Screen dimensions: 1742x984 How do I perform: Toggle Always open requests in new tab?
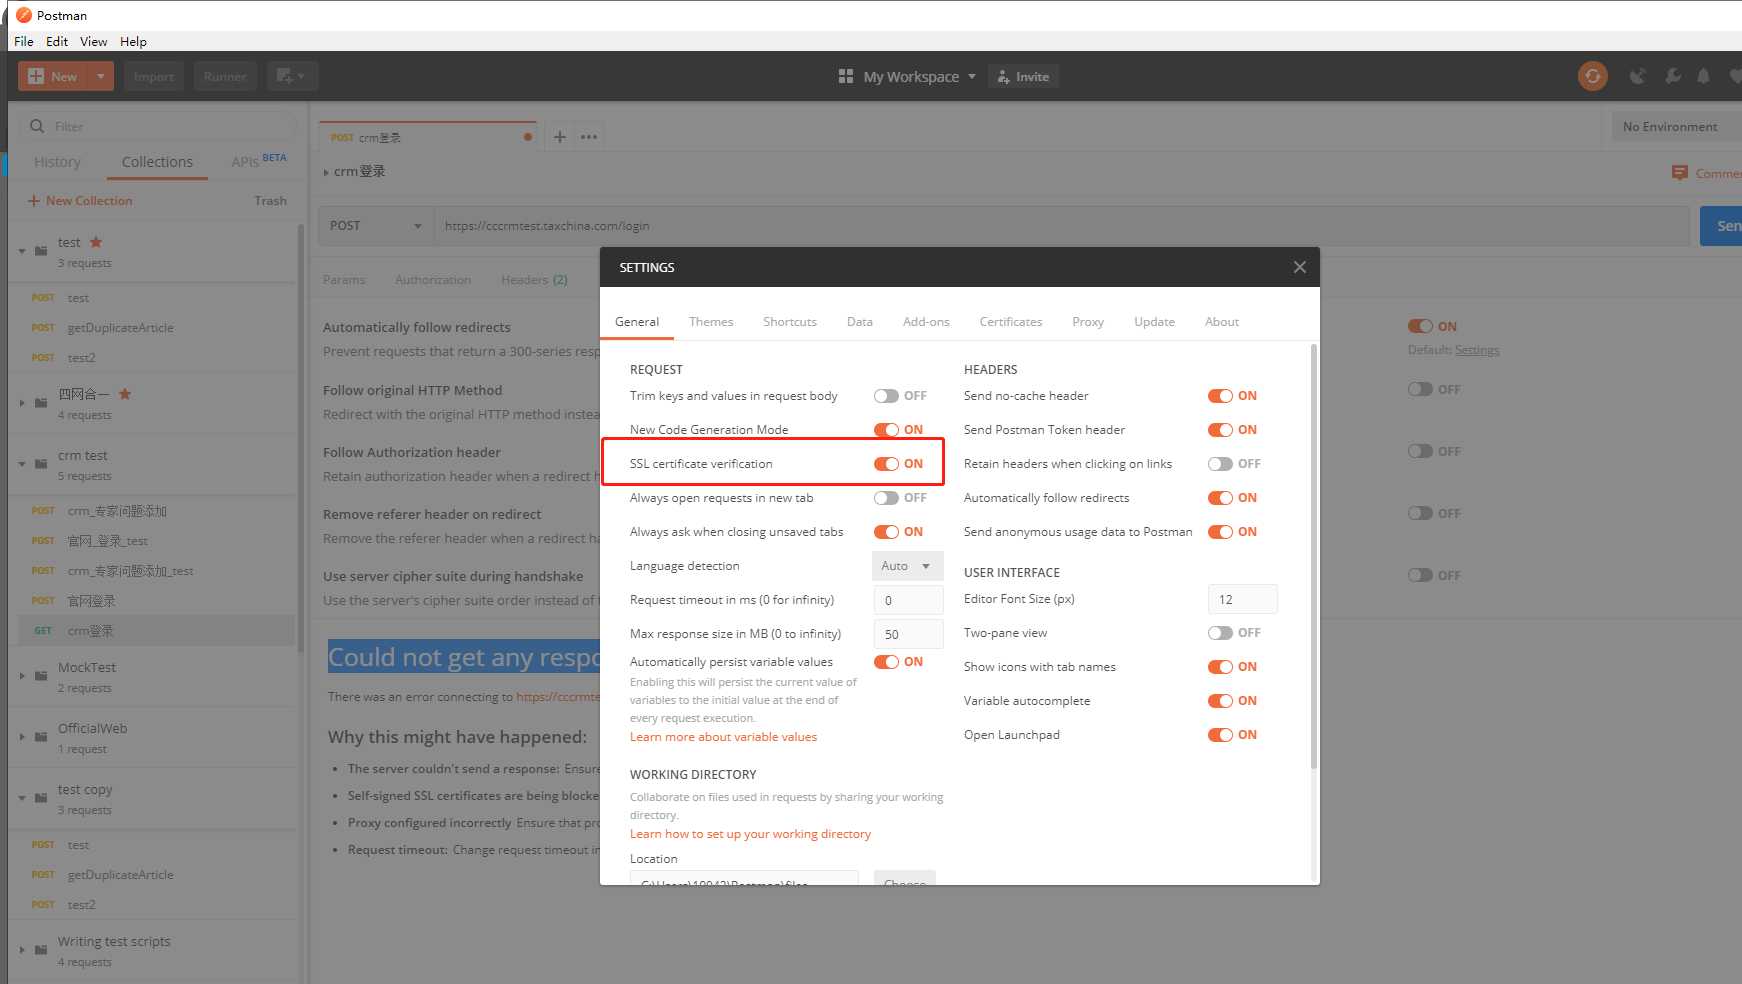886,498
